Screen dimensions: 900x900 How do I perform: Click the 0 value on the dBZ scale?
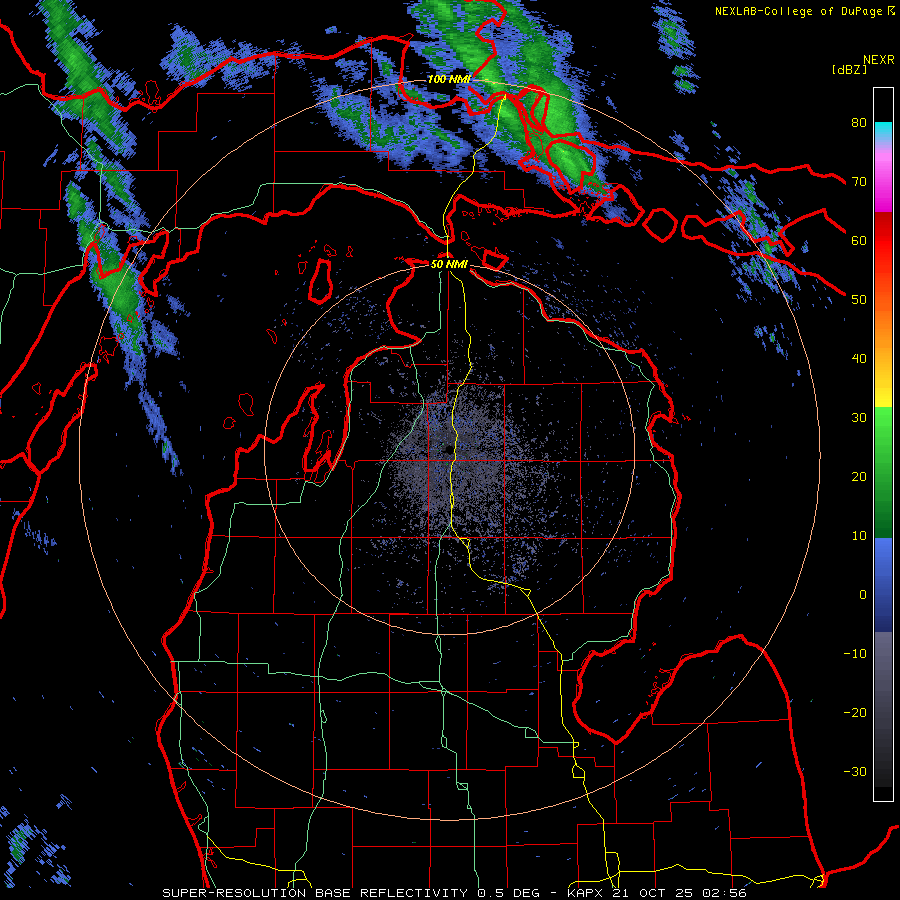coord(863,595)
